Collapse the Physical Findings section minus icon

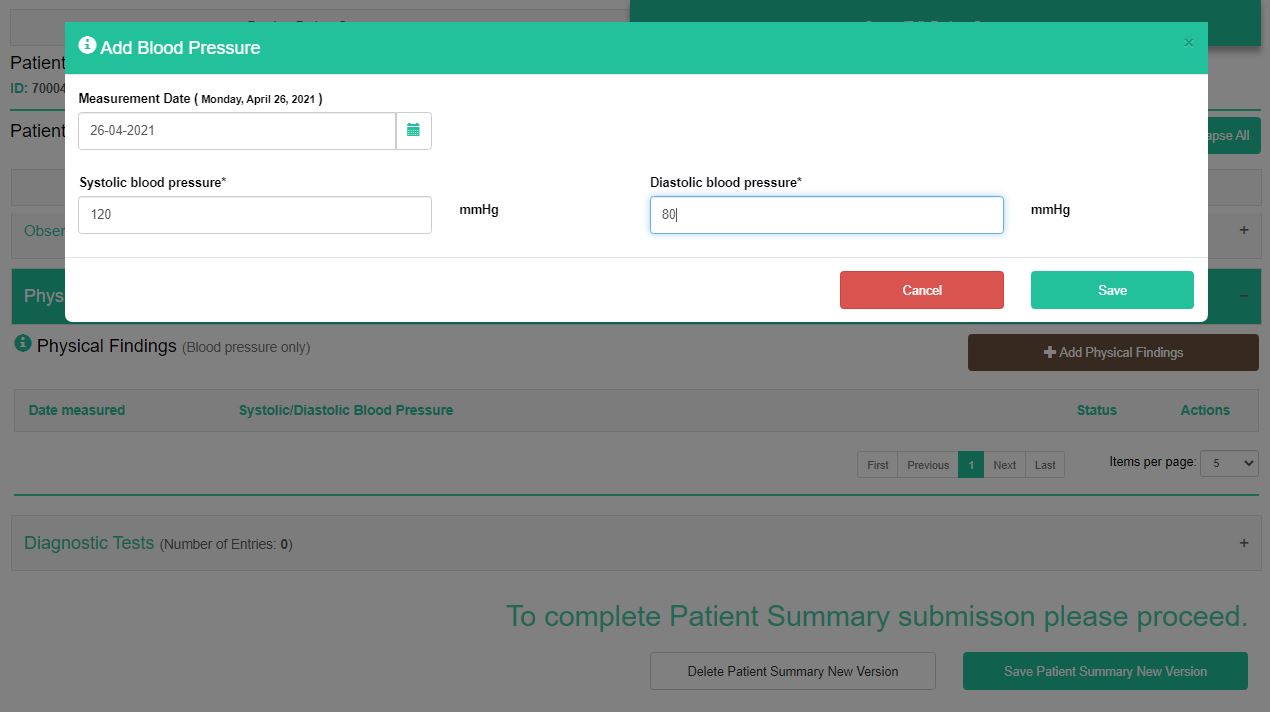(1243, 296)
